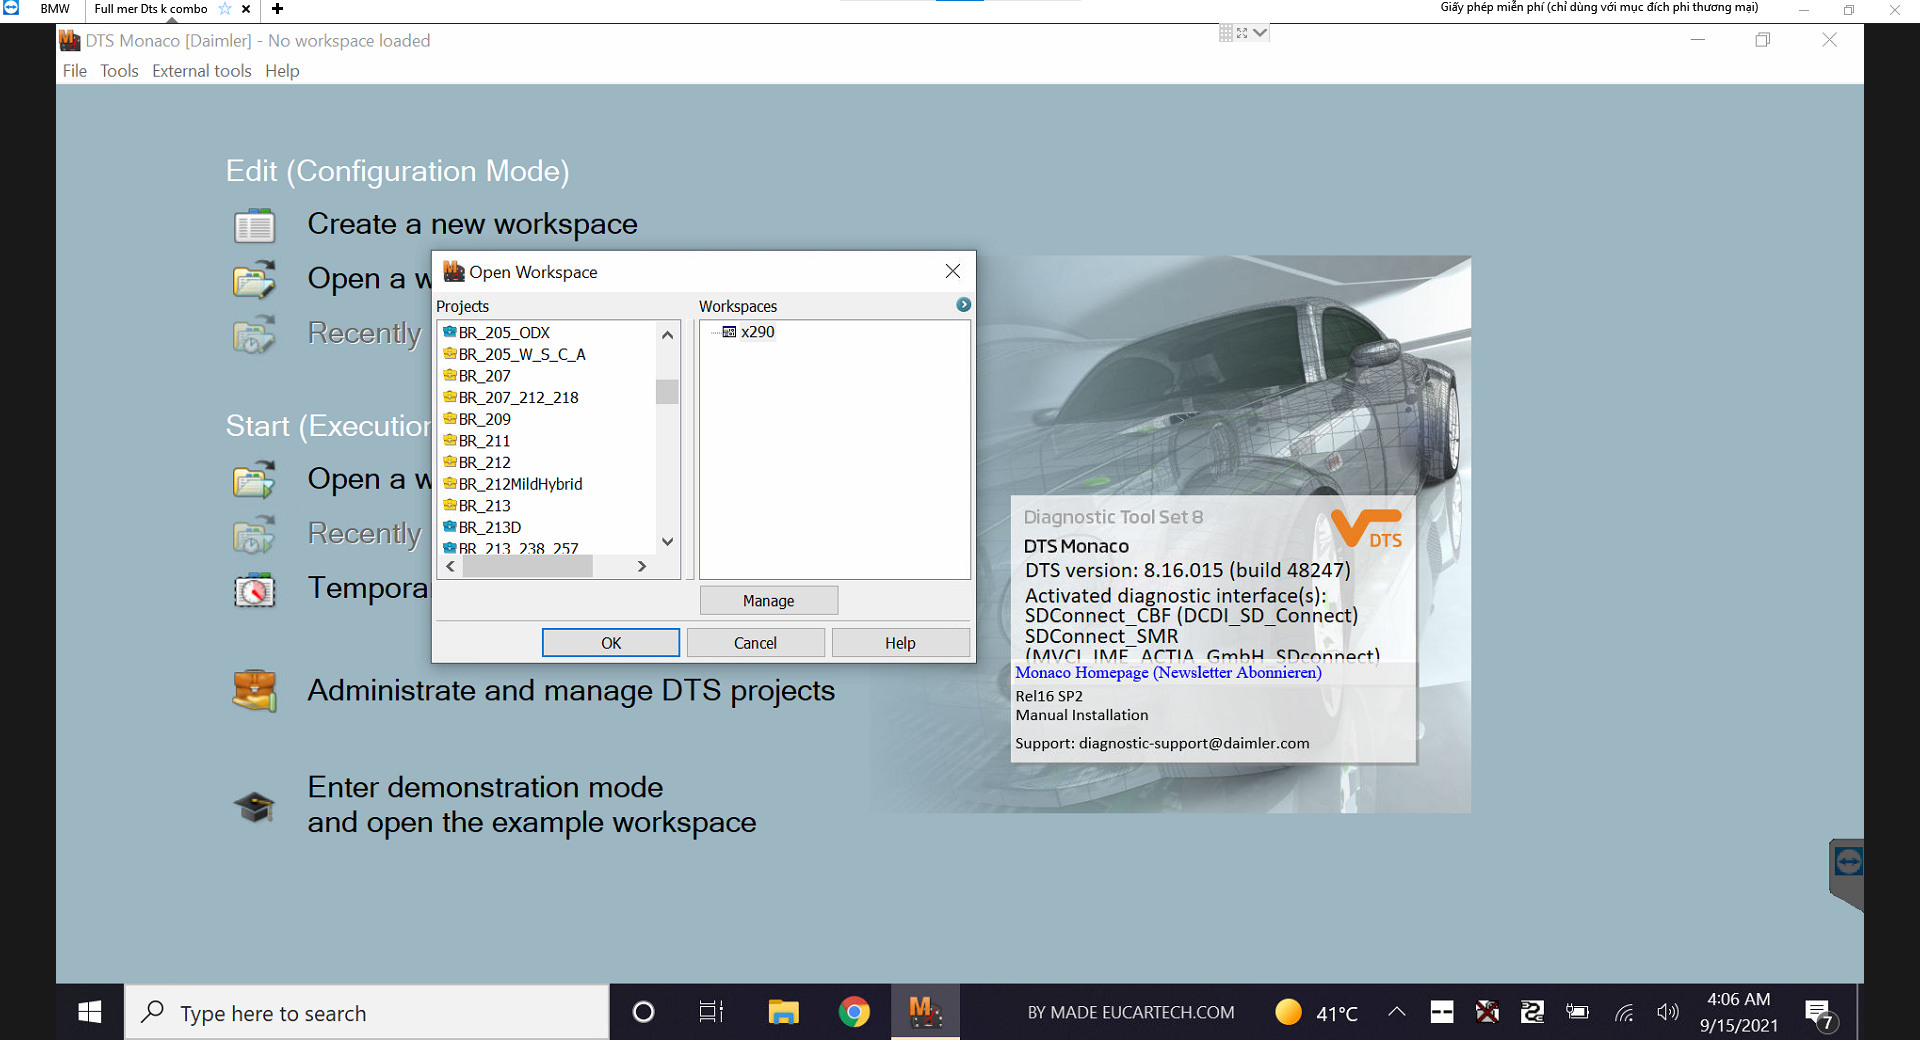
Task: Add a new session tab with plus
Action: click(277, 9)
